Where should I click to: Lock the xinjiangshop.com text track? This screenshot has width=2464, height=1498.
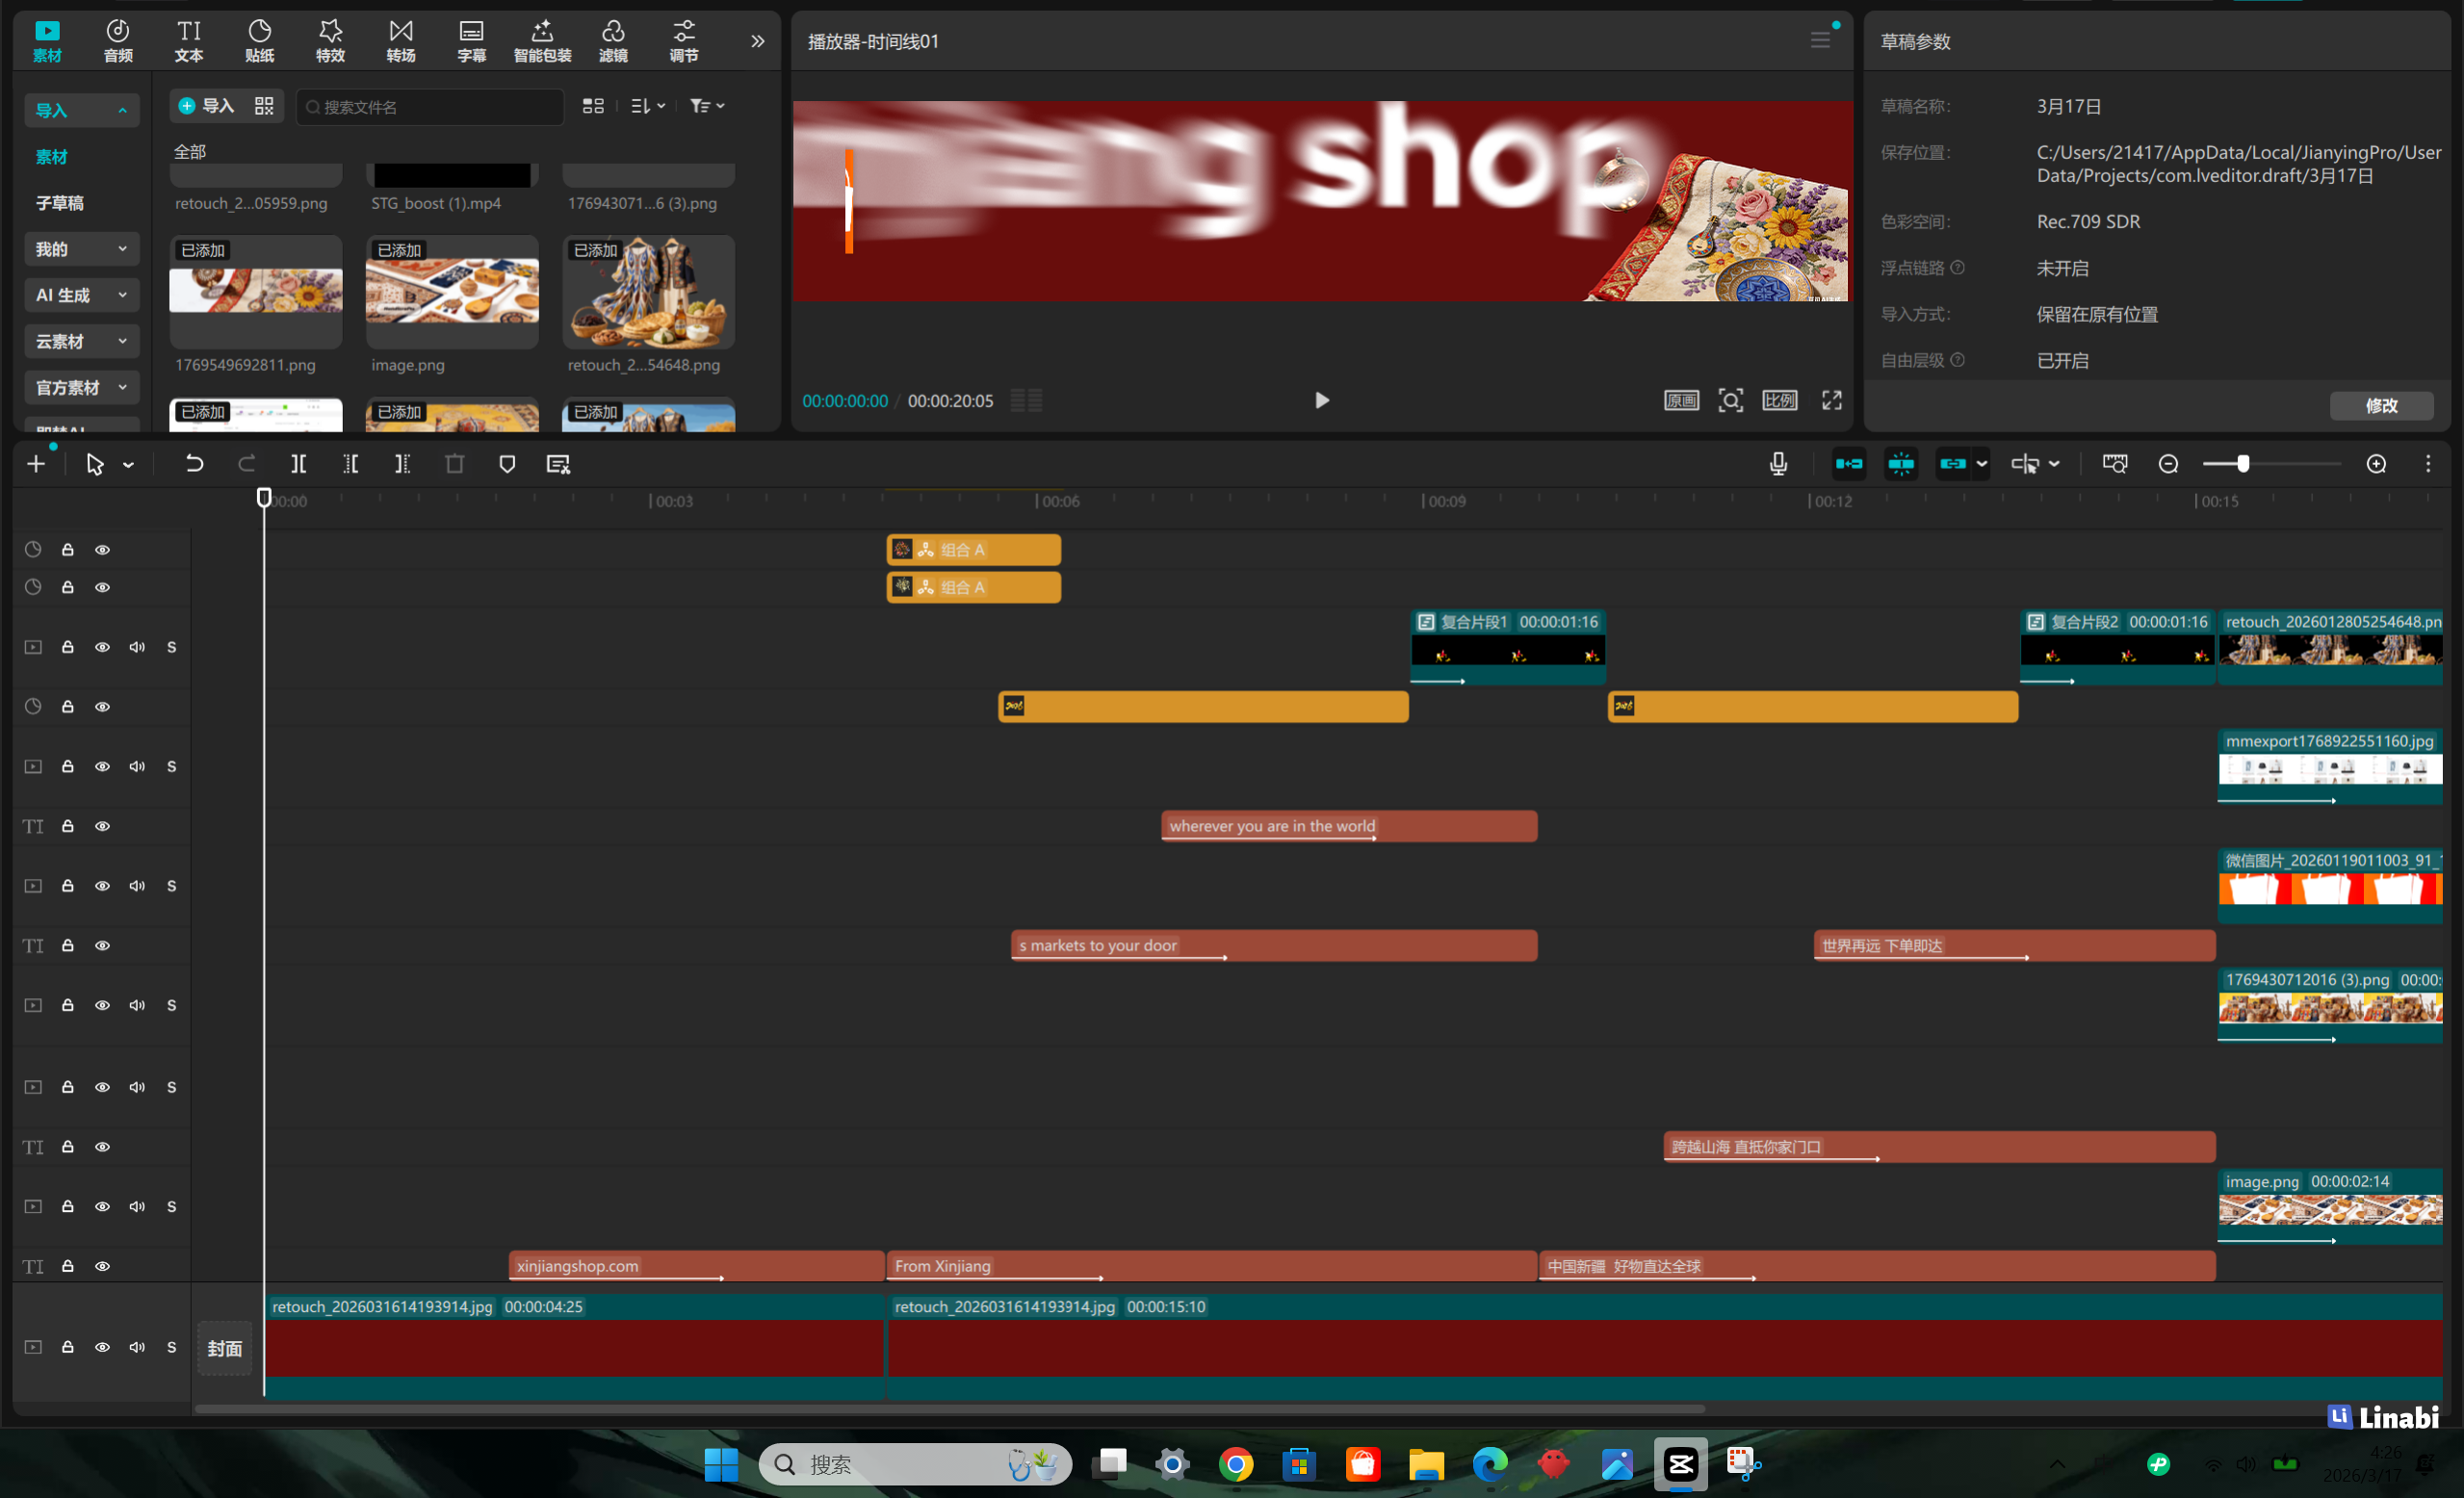click(68, 1266)
